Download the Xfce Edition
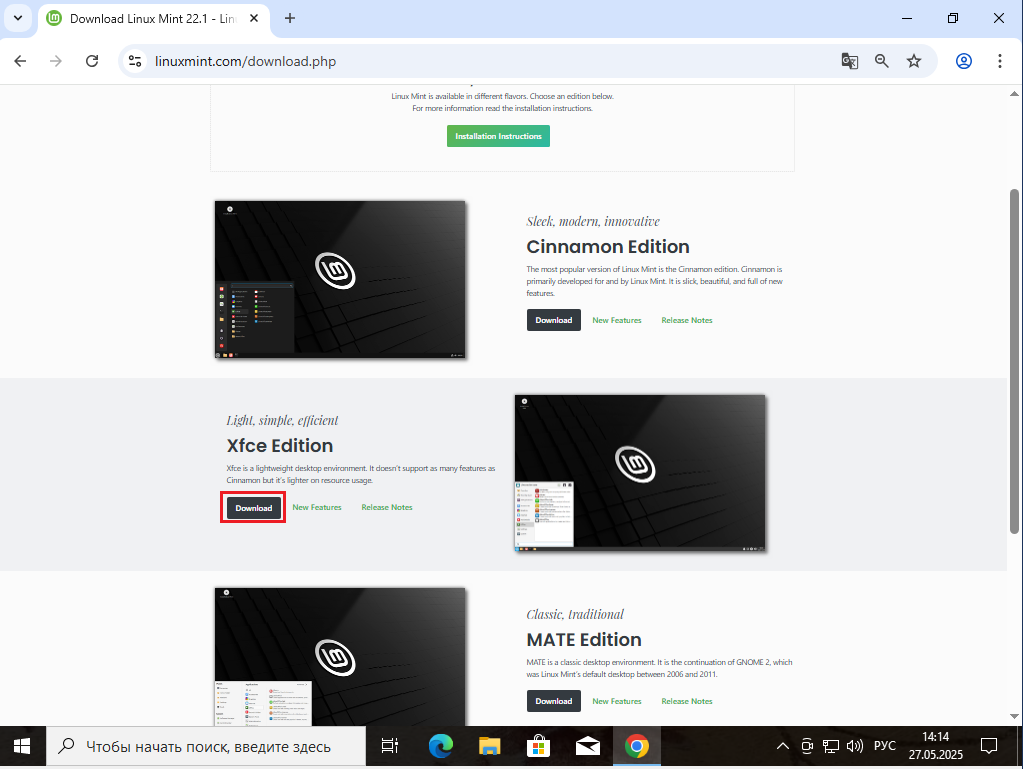This screenshot has height=769, width=1023. point(252,507)
